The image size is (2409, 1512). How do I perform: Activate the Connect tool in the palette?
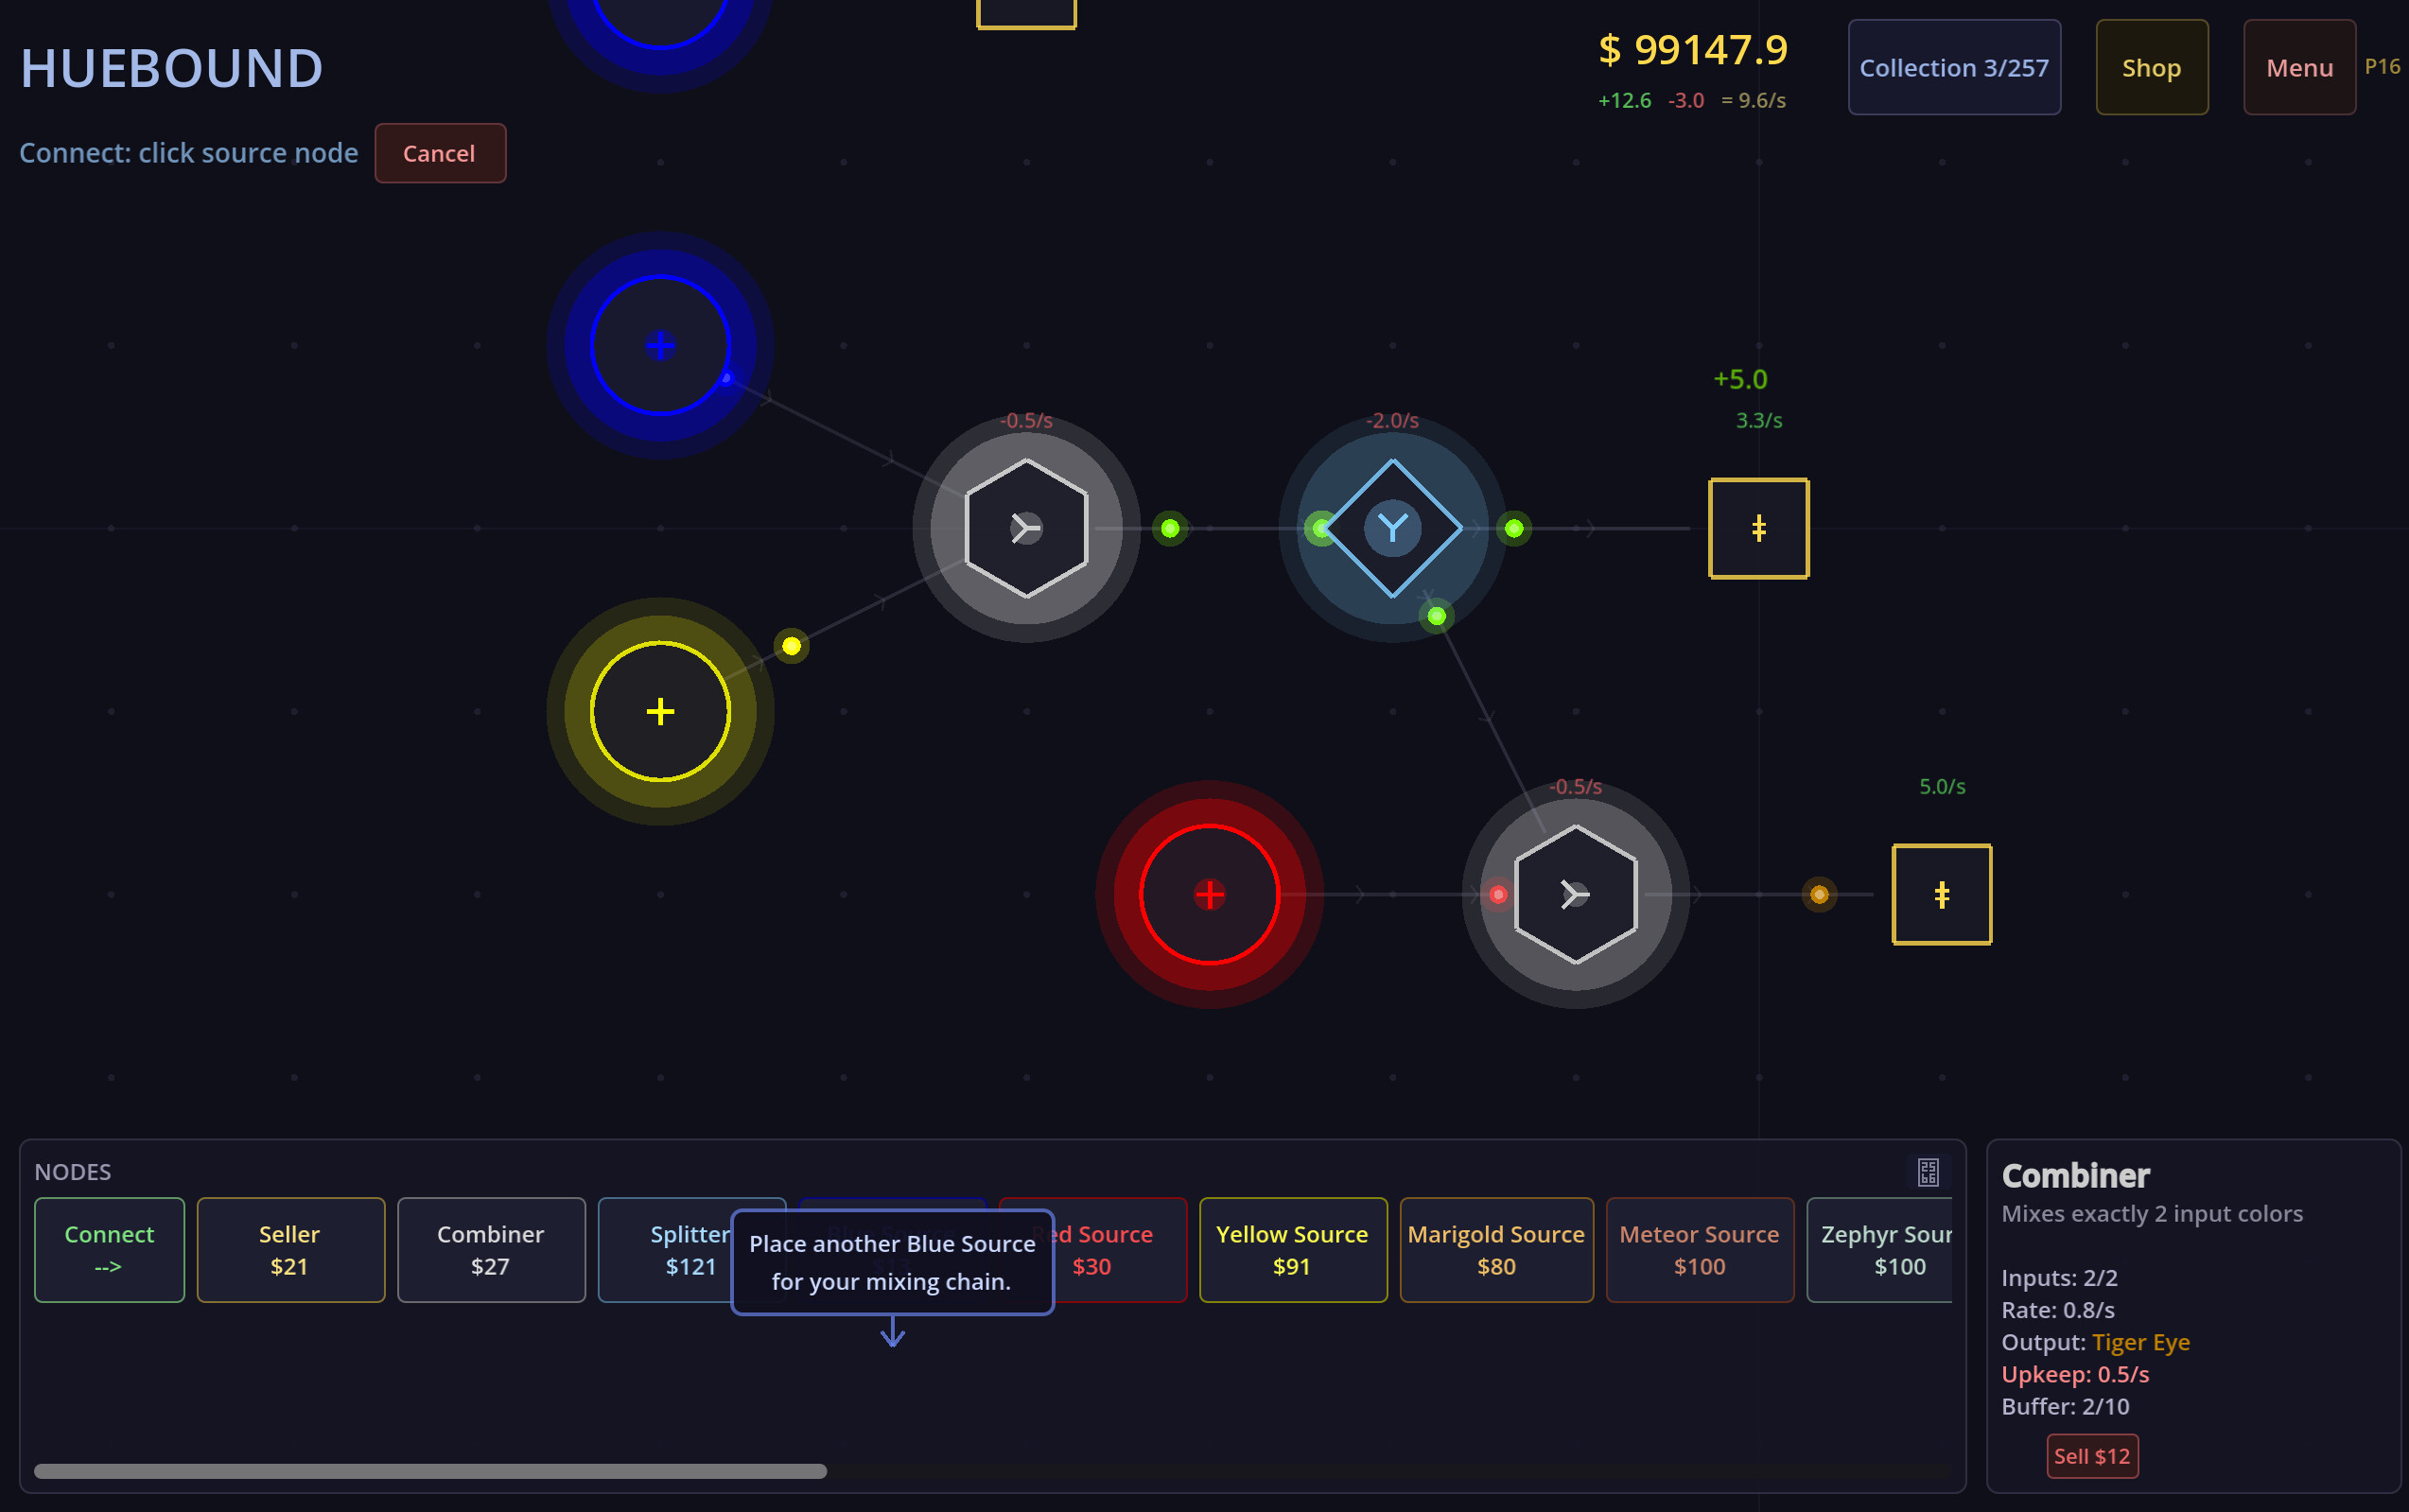108,1249
